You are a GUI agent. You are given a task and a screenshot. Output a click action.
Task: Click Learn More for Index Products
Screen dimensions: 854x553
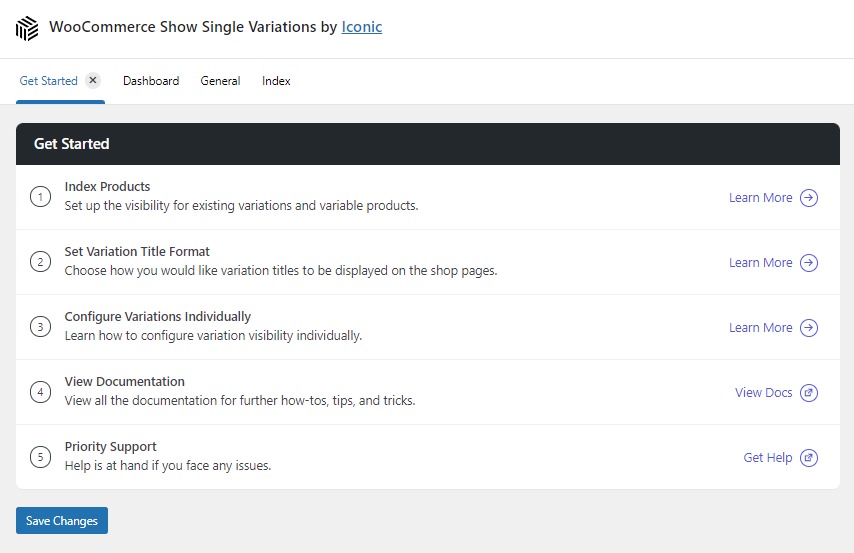click(760, 198)
